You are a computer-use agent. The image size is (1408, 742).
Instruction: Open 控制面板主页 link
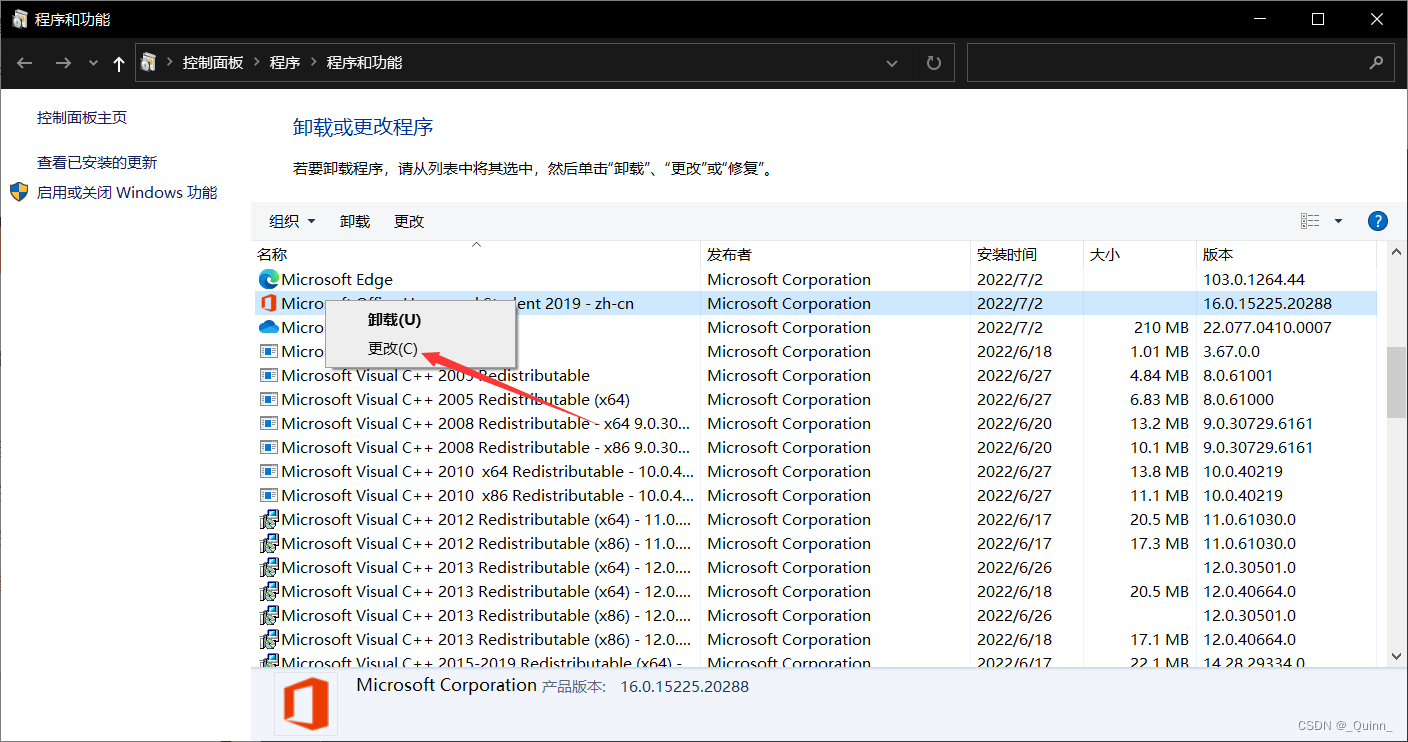coord(82,117)
